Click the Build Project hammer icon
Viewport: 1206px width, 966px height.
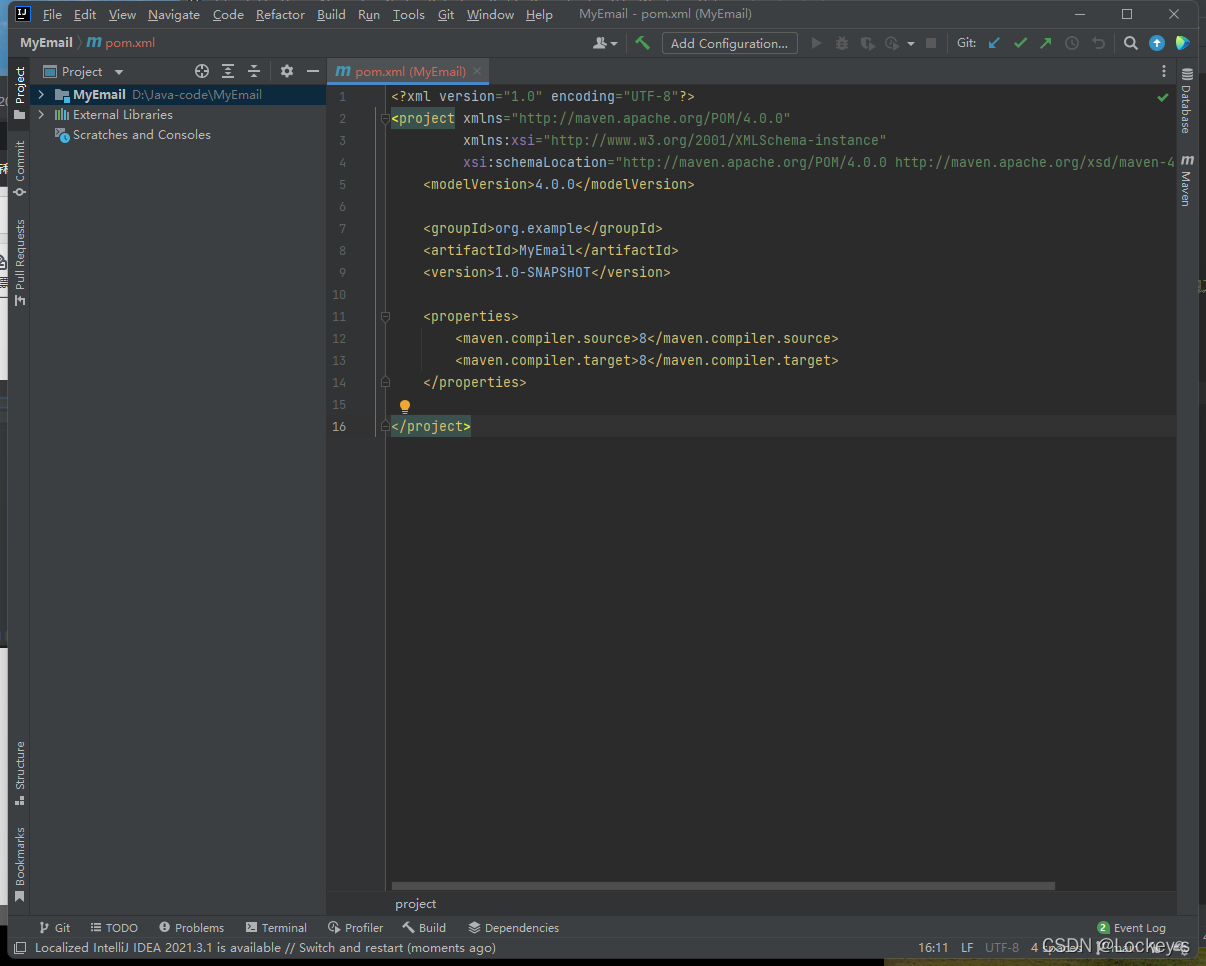[x=643, y=43]
